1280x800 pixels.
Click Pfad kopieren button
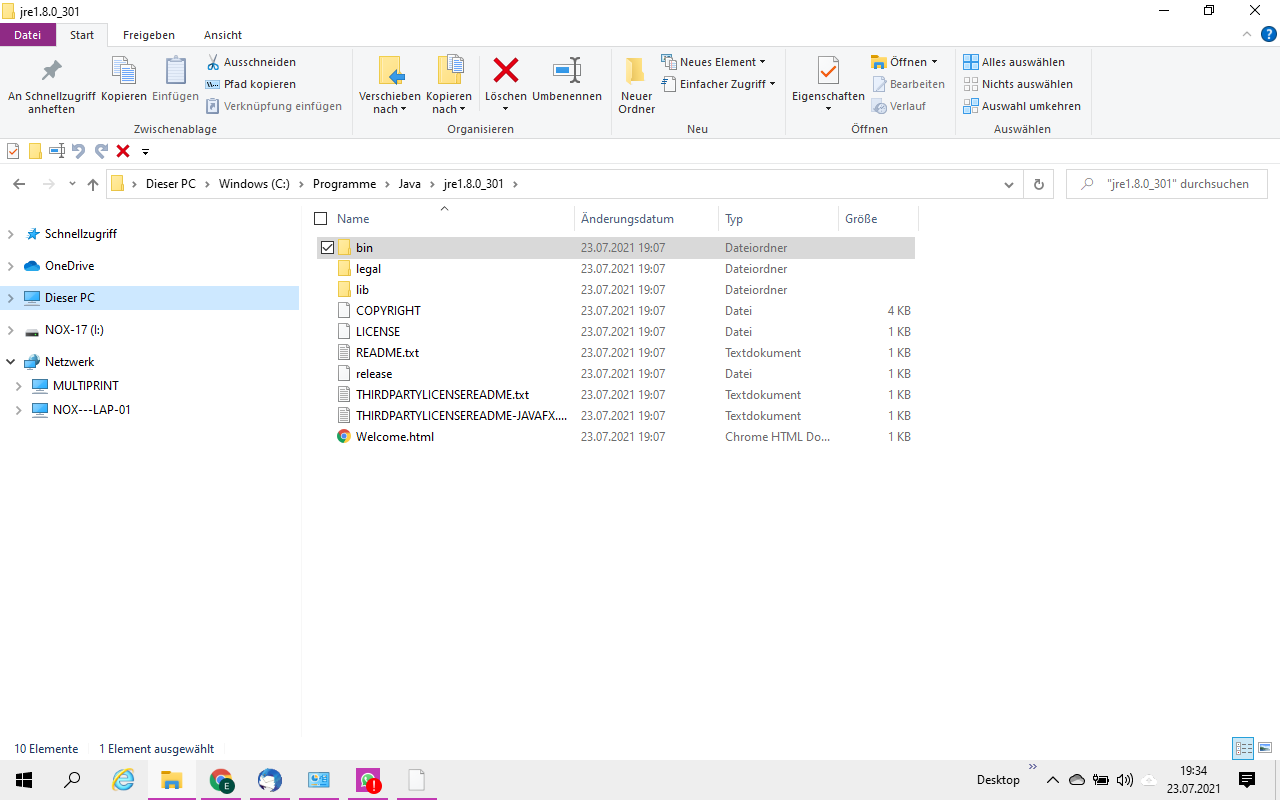(250, 84)
